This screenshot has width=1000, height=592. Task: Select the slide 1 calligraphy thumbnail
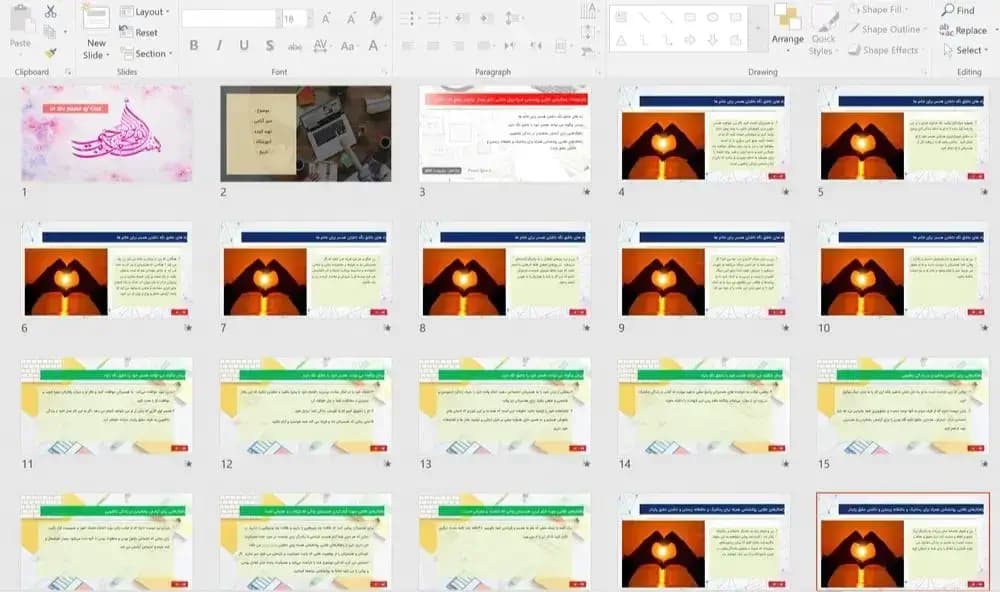[x=107, y=134]
